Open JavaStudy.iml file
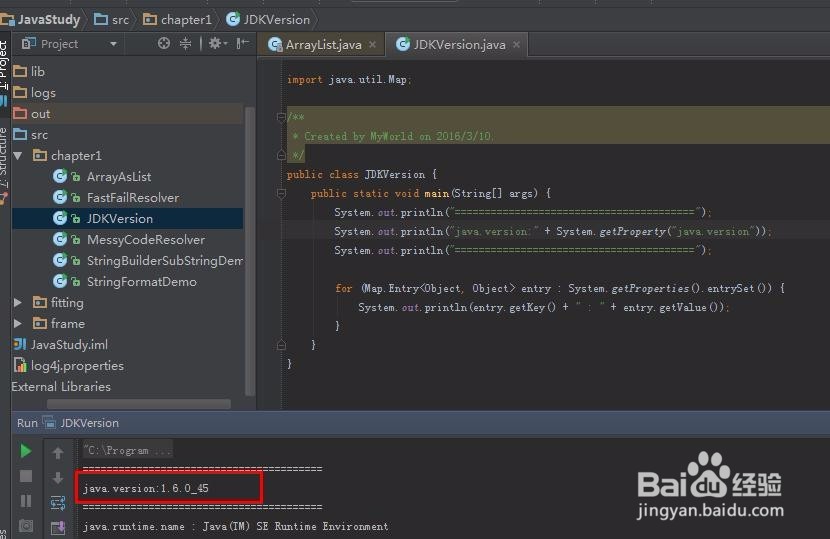The height and width of the screenshot is (539, 830). coord(60,344)
